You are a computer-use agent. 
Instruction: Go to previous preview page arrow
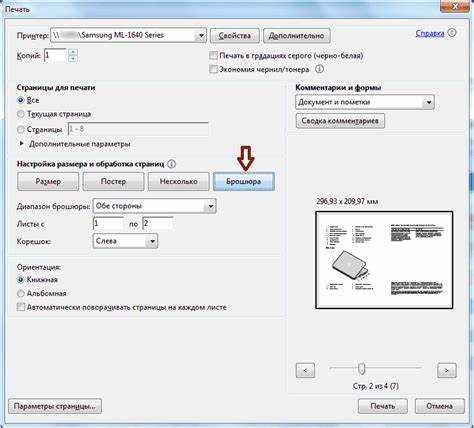[x=305, y=370]
